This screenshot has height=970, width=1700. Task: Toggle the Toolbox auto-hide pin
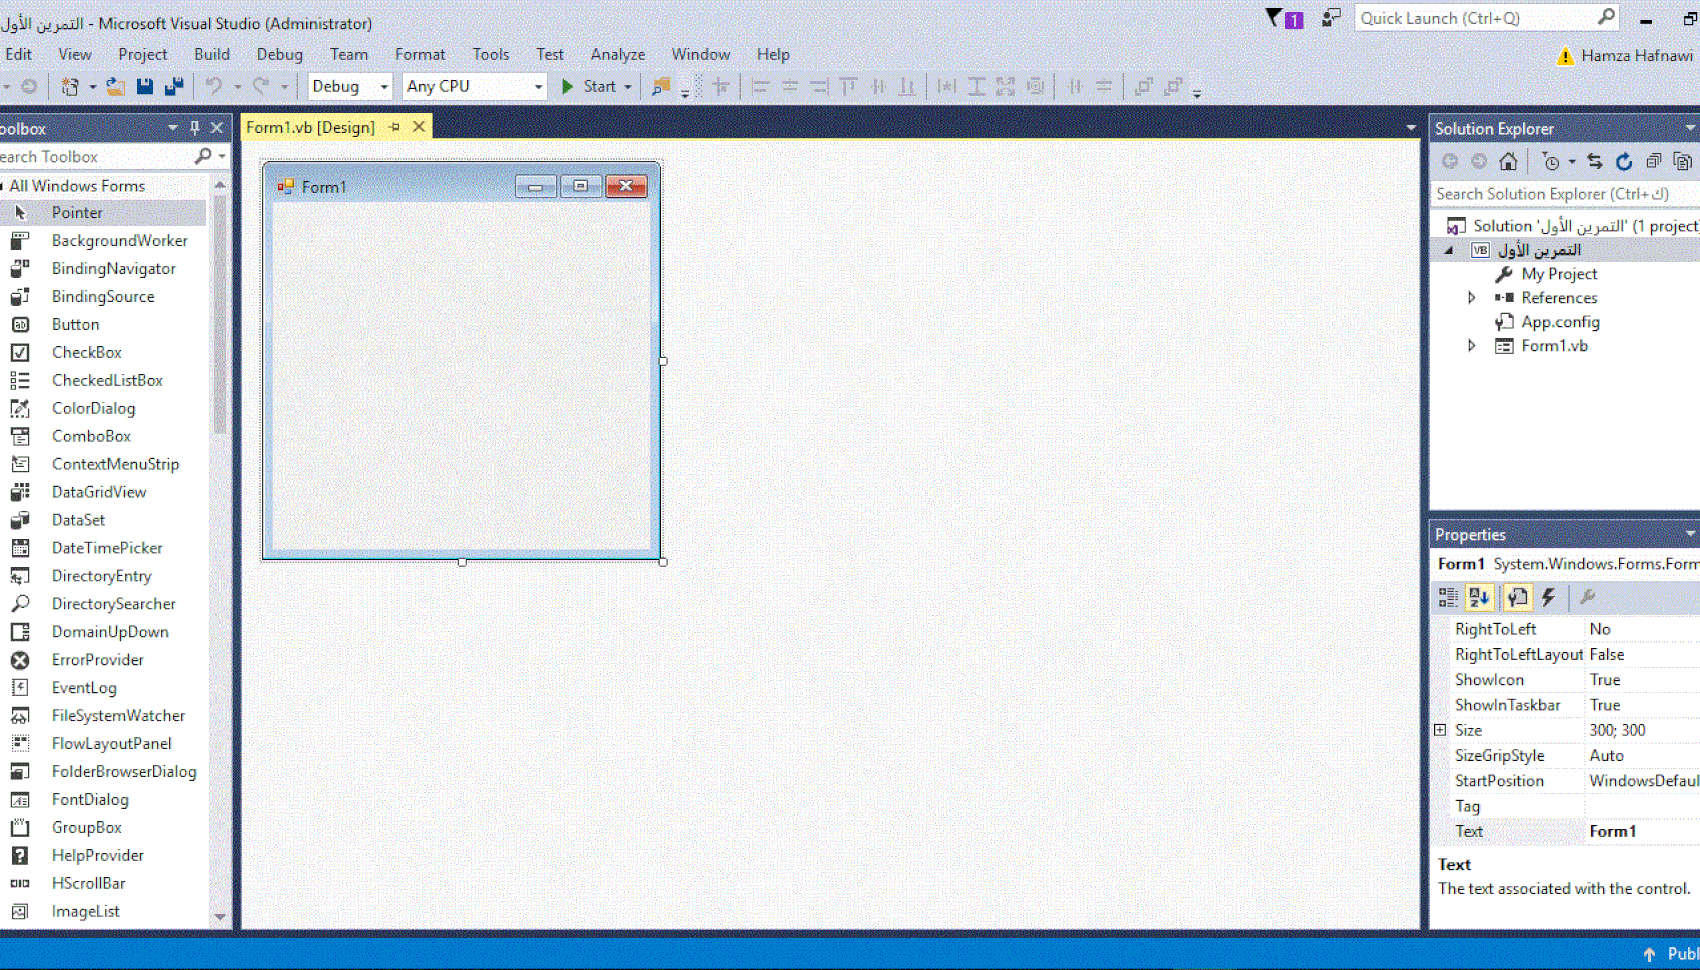pyautogui.click(x=195, y=128)
